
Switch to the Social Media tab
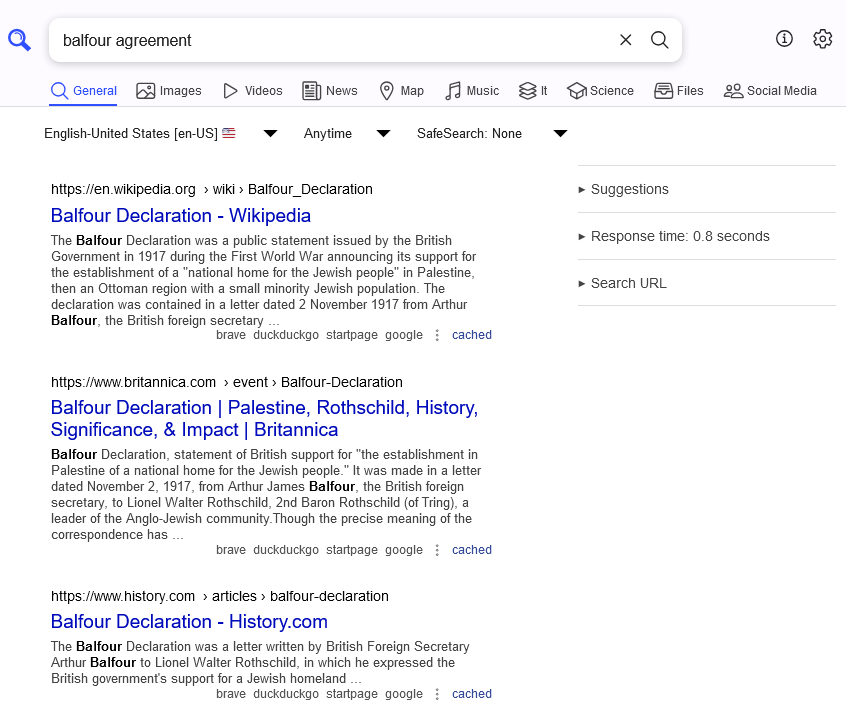click(770, 91)
